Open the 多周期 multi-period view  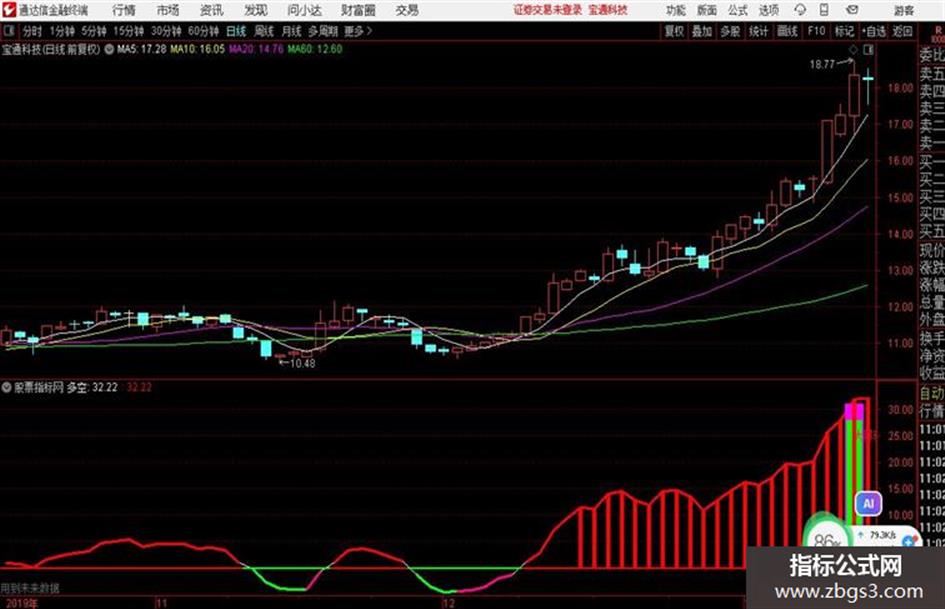coord(323,31)
